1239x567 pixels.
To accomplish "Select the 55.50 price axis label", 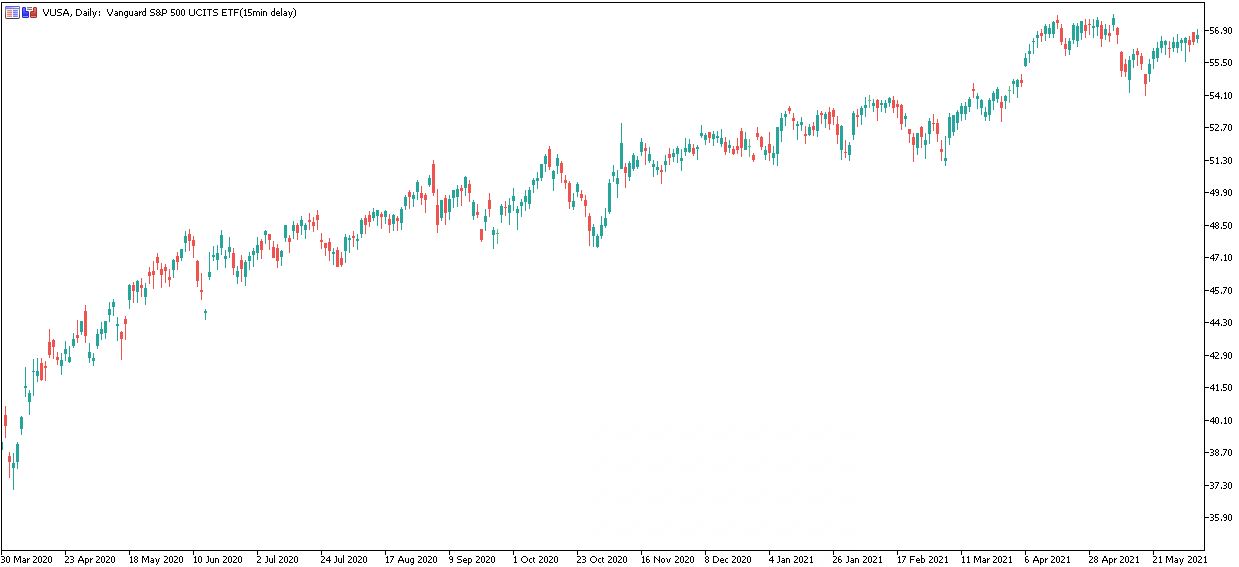I will [x=1220, y=63].
